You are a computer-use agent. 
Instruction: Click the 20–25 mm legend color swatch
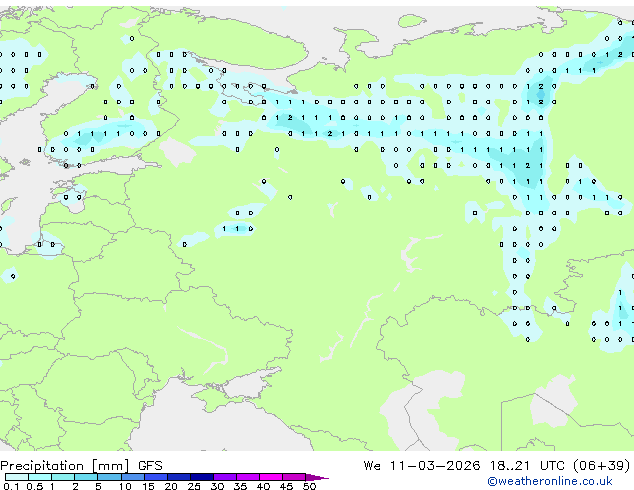tap(179, 477)
